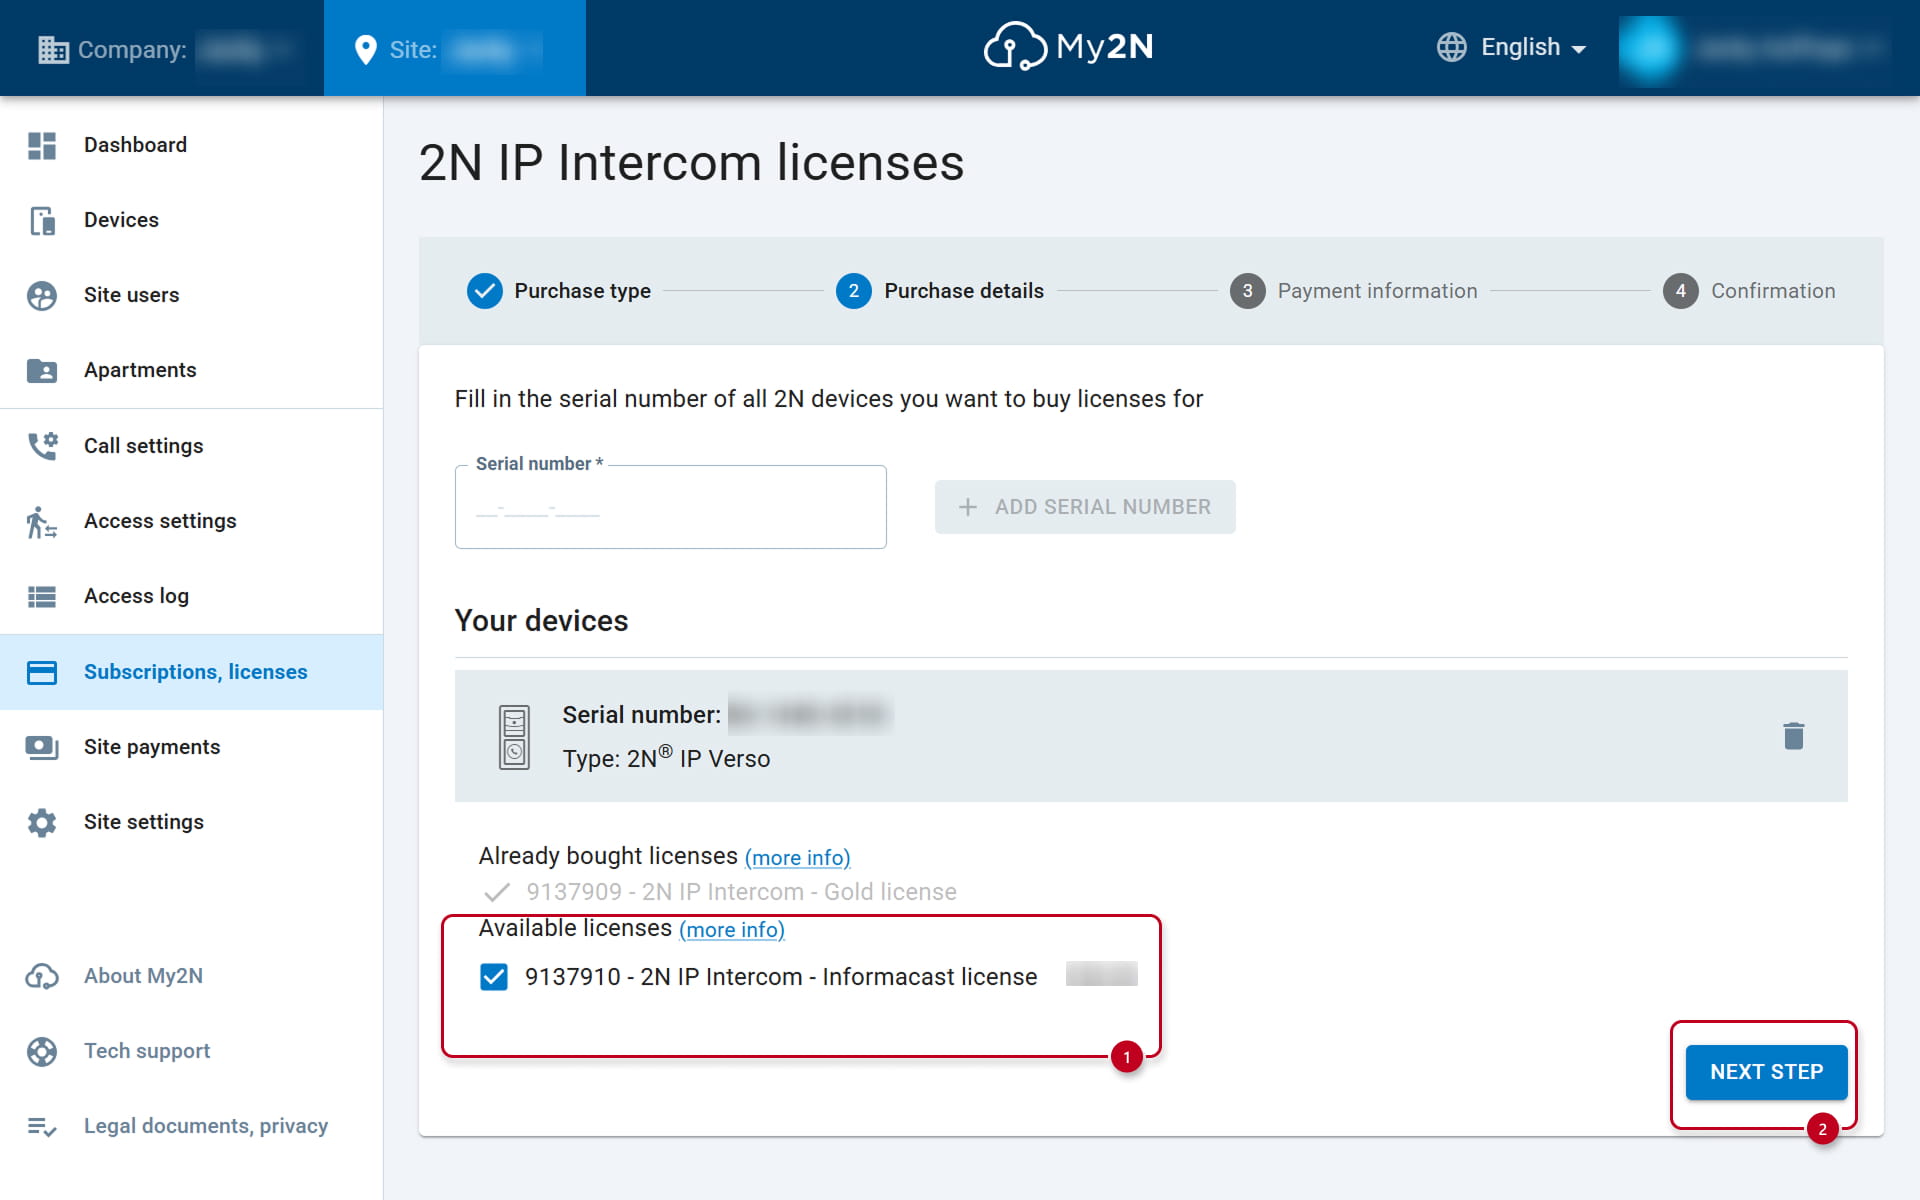This screenshot has height=1200, width=1920.
Task: Click Subscriptions, licenses card icon
Action: [x=42, y=672]
